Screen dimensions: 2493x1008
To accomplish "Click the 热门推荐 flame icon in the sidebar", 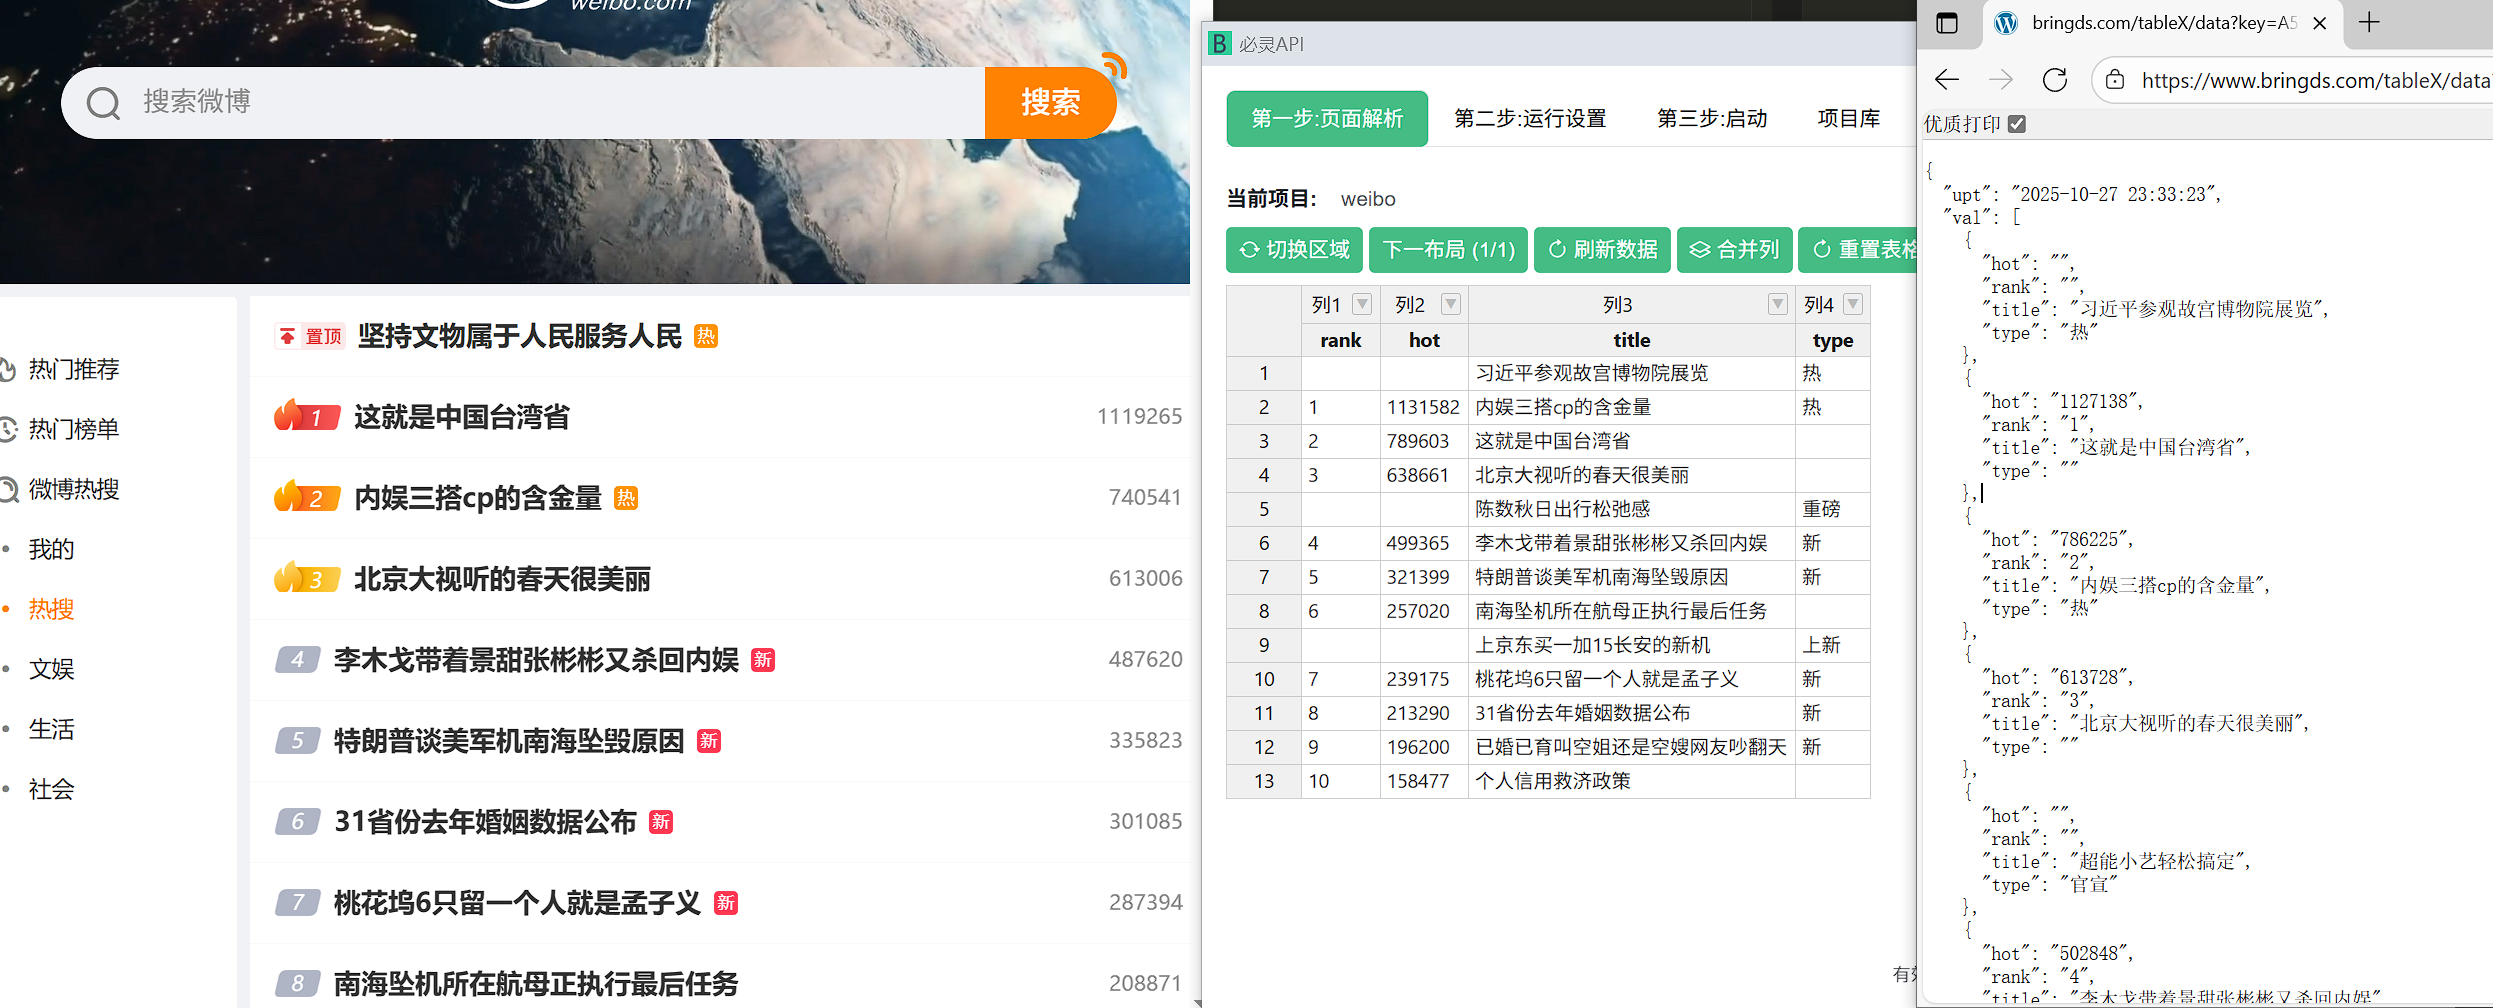I will click(x=8, y=369).
